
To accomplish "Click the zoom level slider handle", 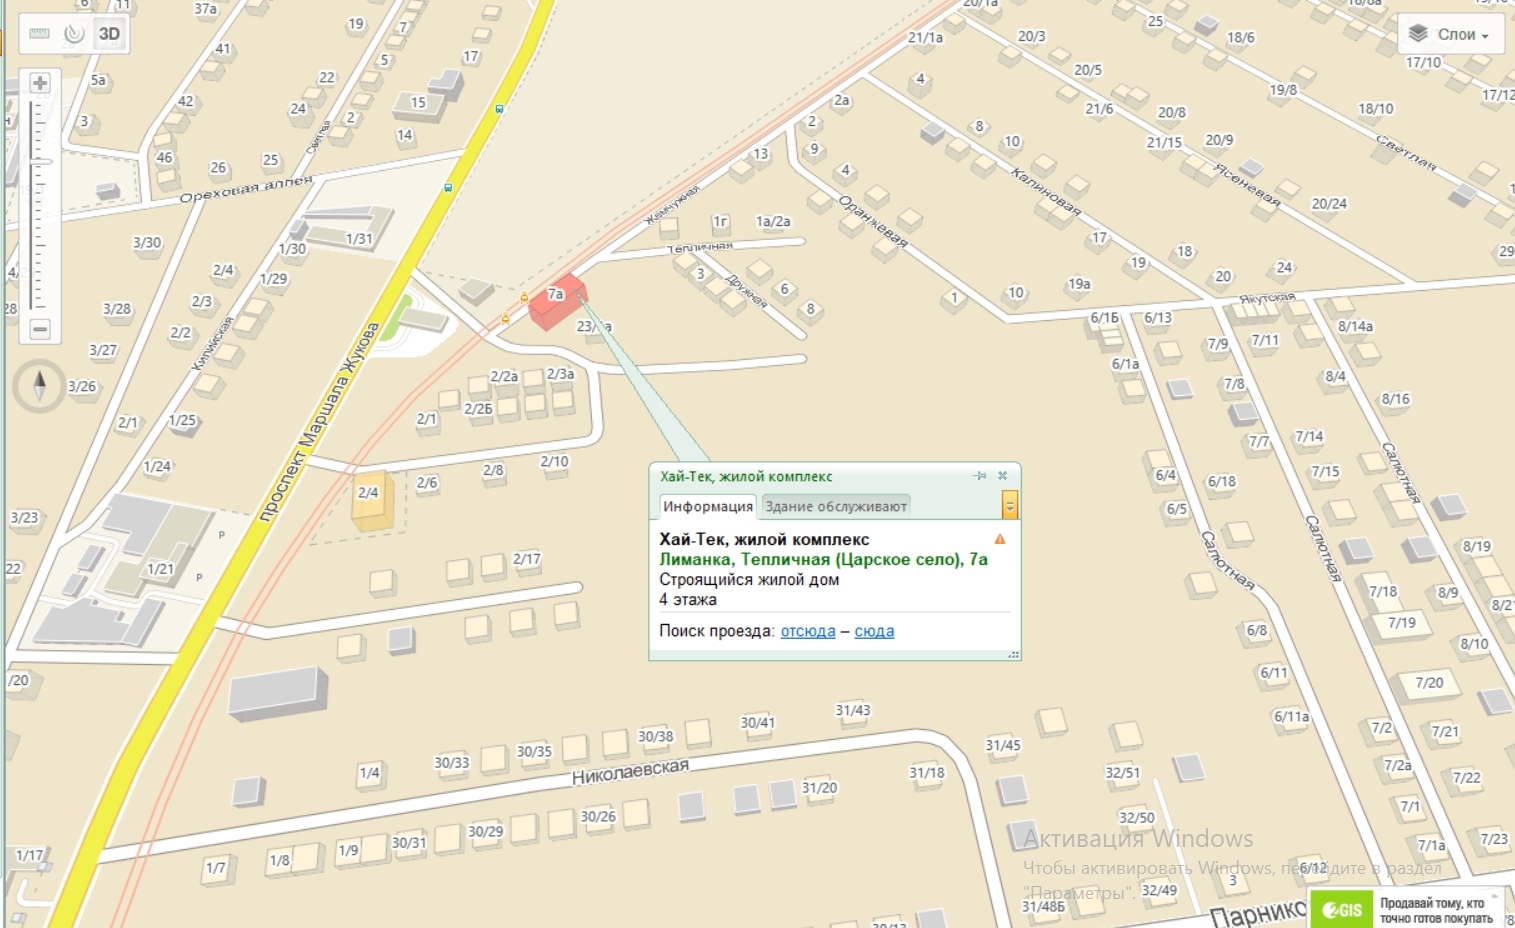I will point(40,161).
